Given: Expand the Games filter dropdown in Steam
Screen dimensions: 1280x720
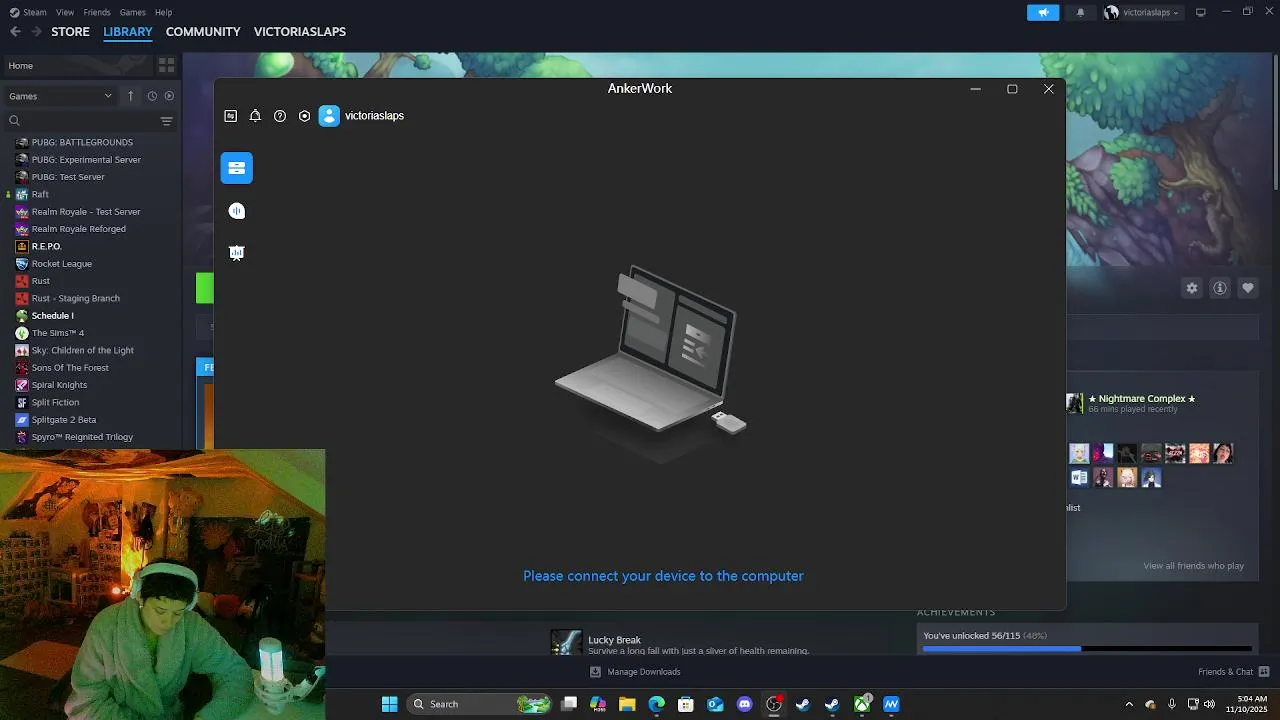Looking at the screenshot, I should point(61,96).
